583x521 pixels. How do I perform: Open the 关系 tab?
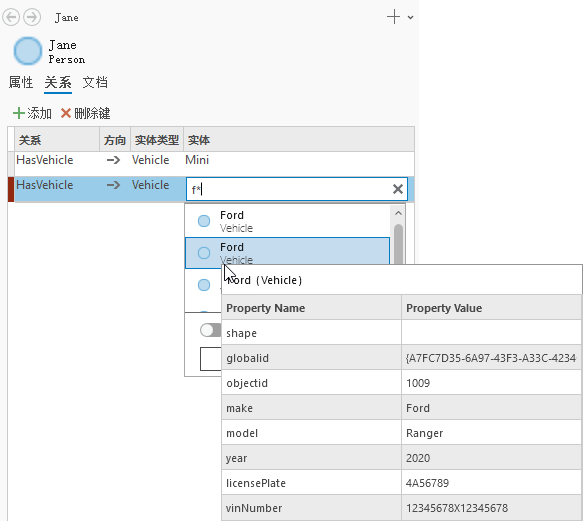tap(58, 82)
